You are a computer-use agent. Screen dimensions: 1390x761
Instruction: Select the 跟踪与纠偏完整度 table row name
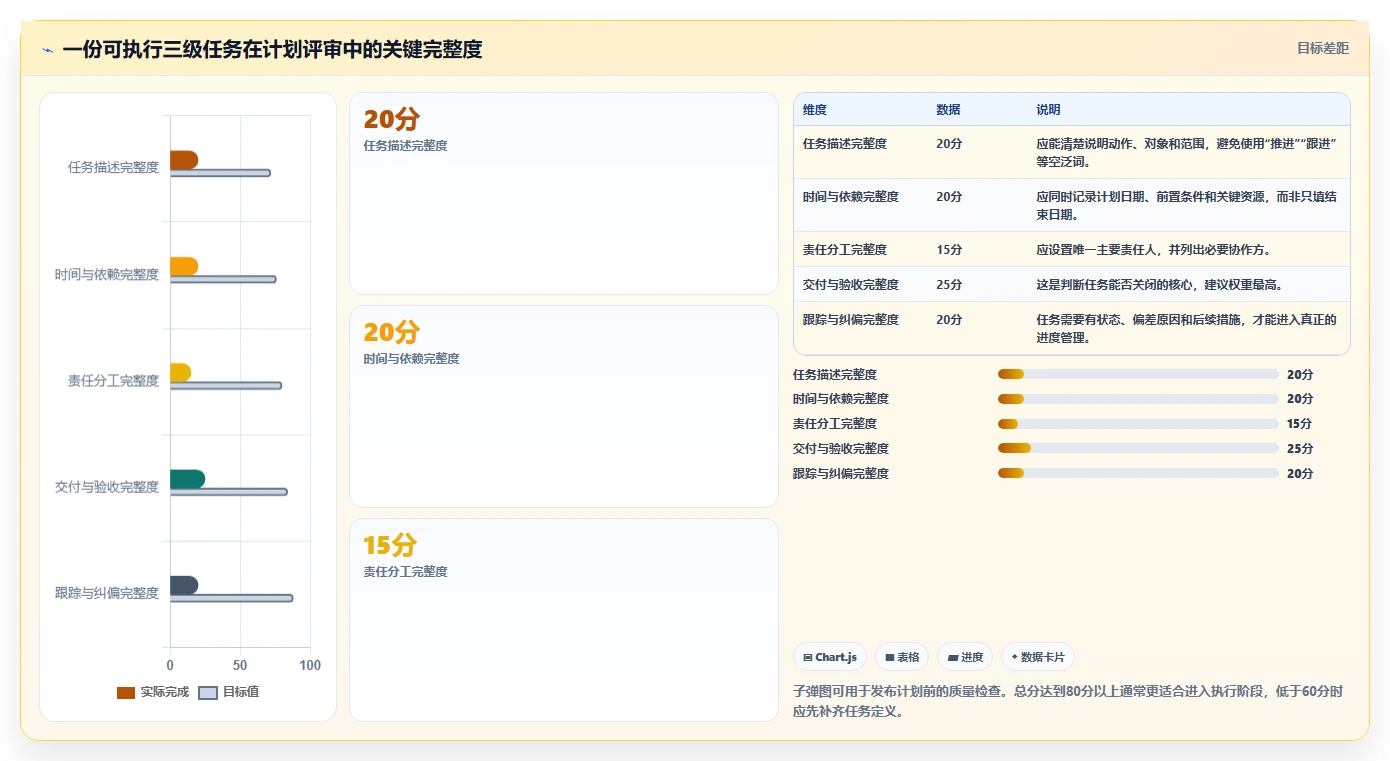point(851,319)
